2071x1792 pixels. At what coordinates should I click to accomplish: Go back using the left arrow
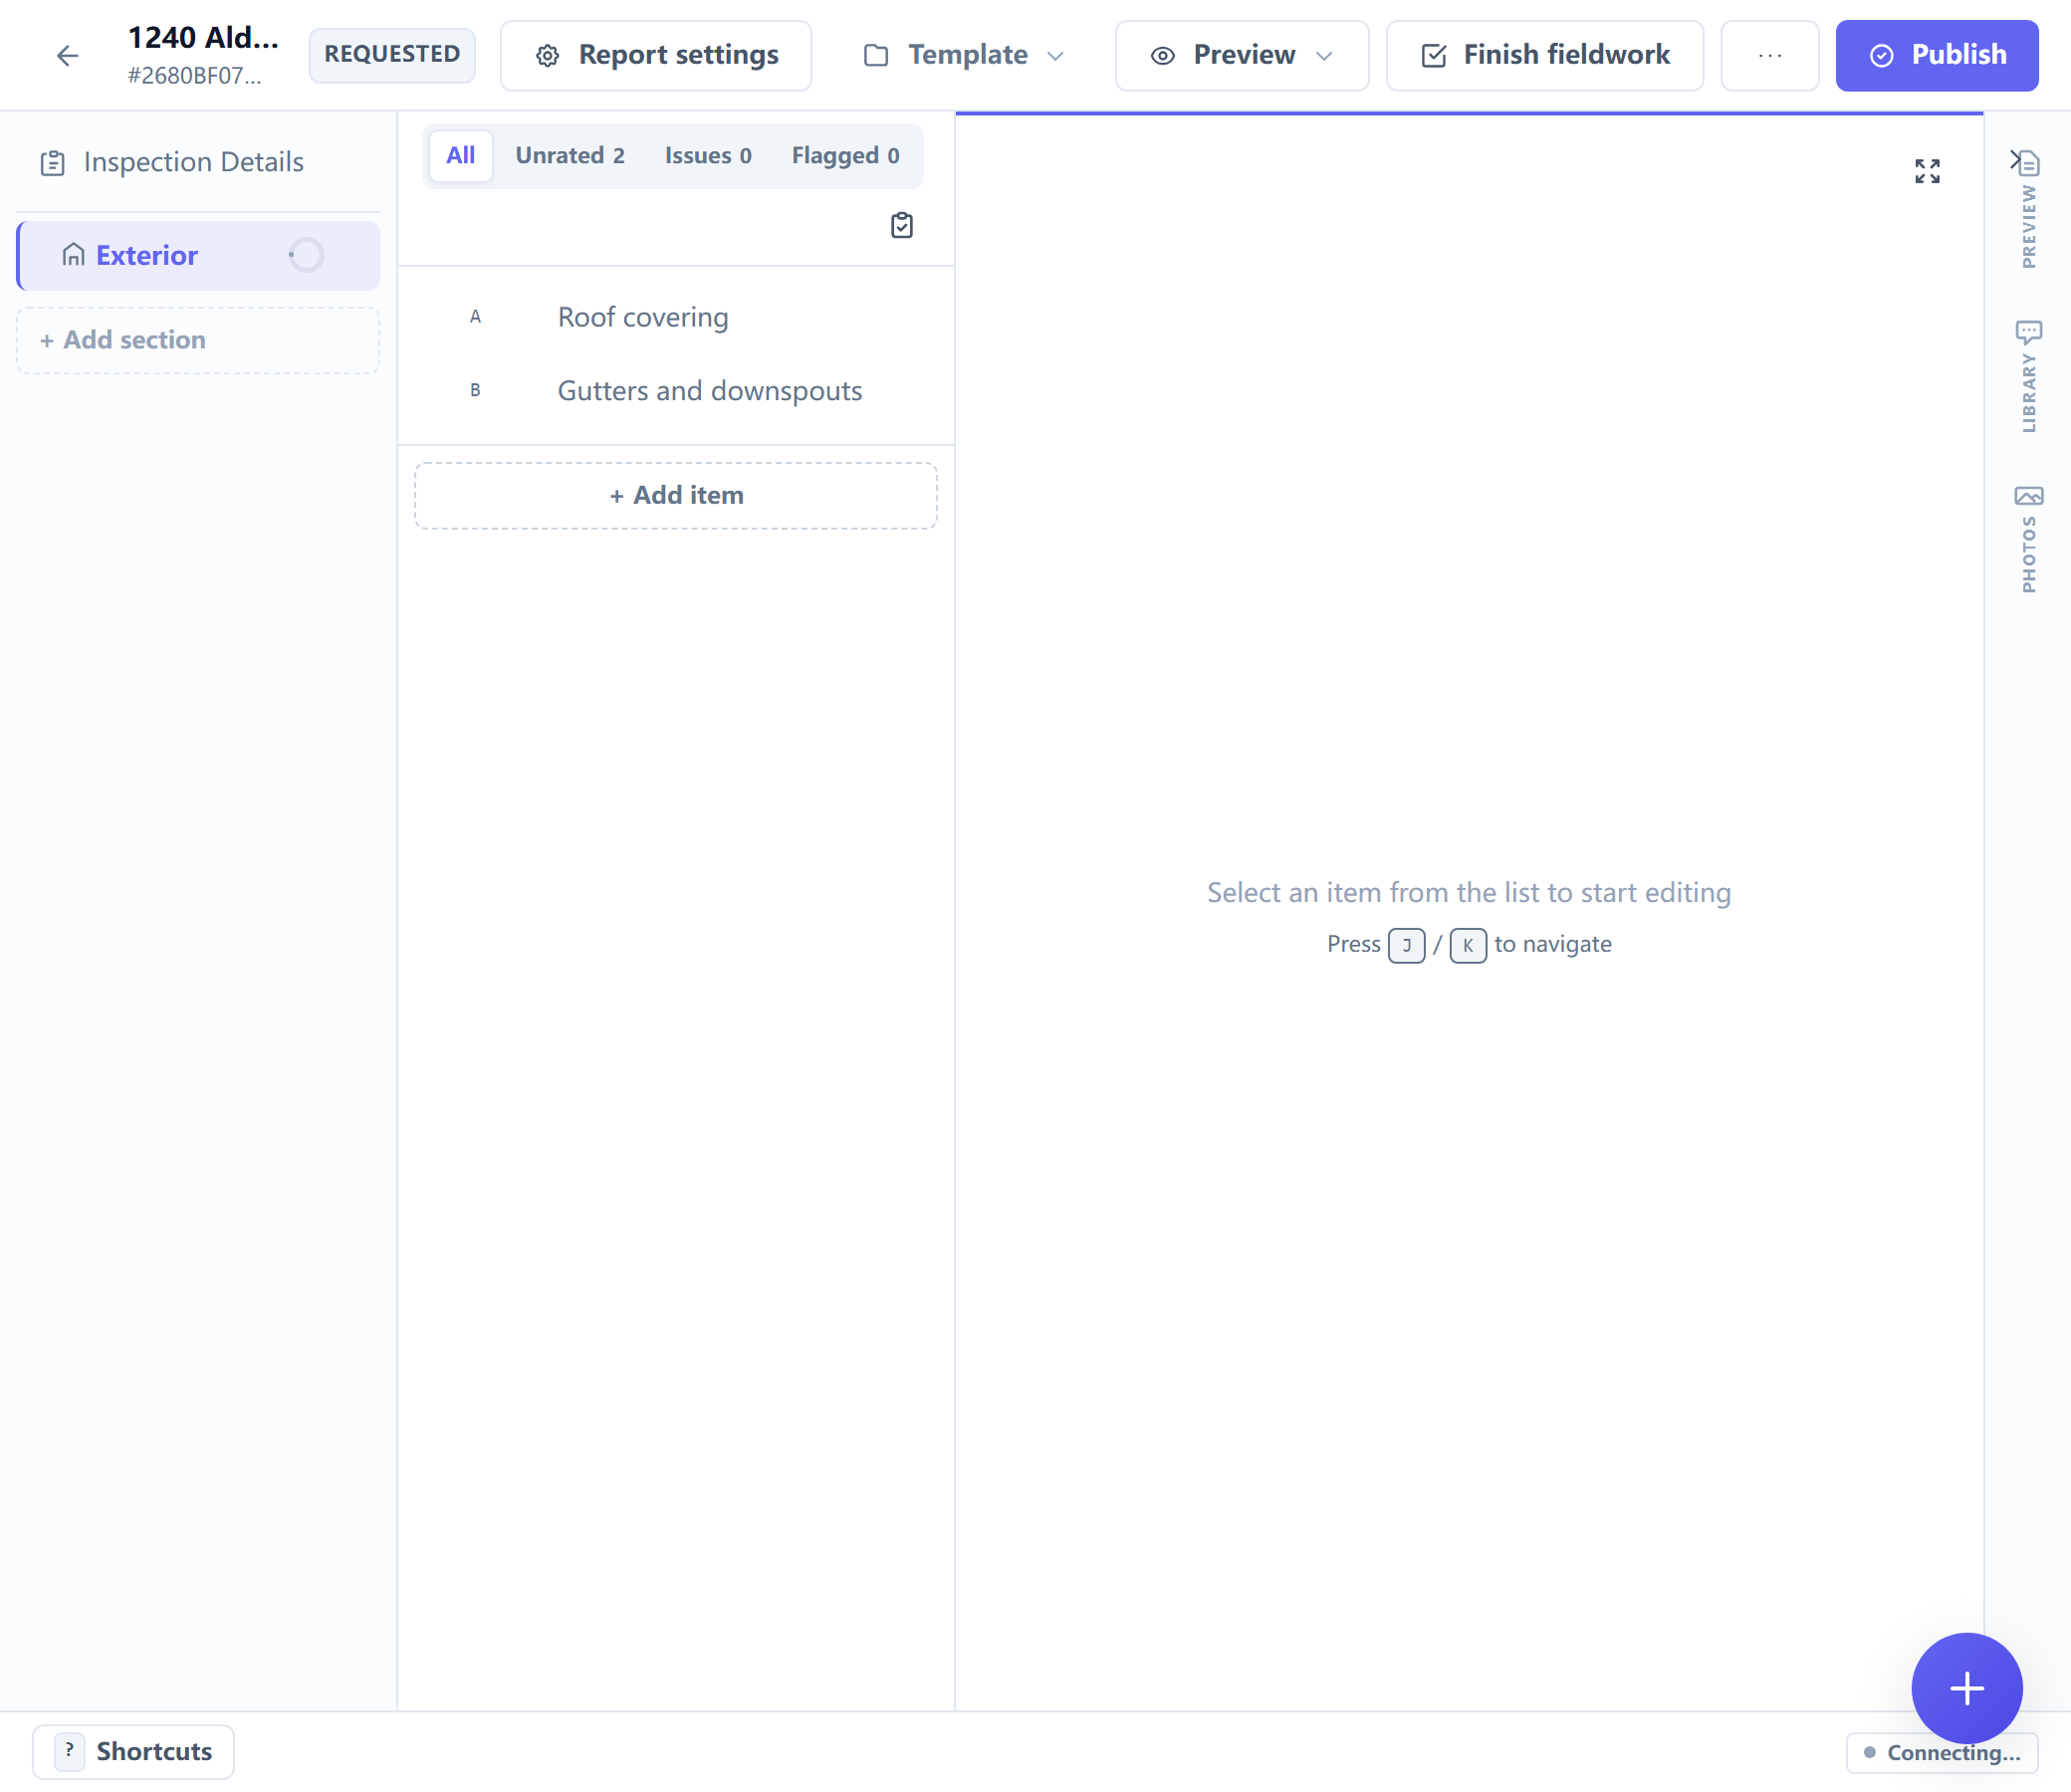67,56
